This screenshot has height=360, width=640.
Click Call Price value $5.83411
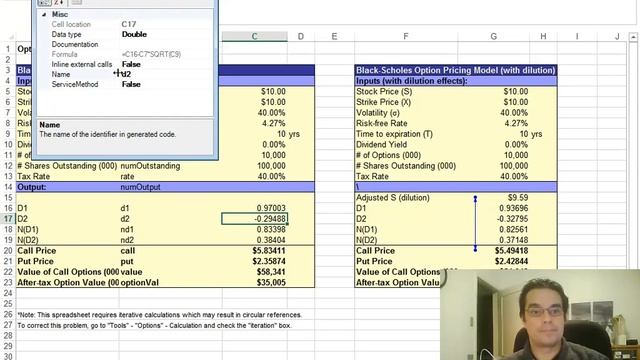click(x=269, y=251)
